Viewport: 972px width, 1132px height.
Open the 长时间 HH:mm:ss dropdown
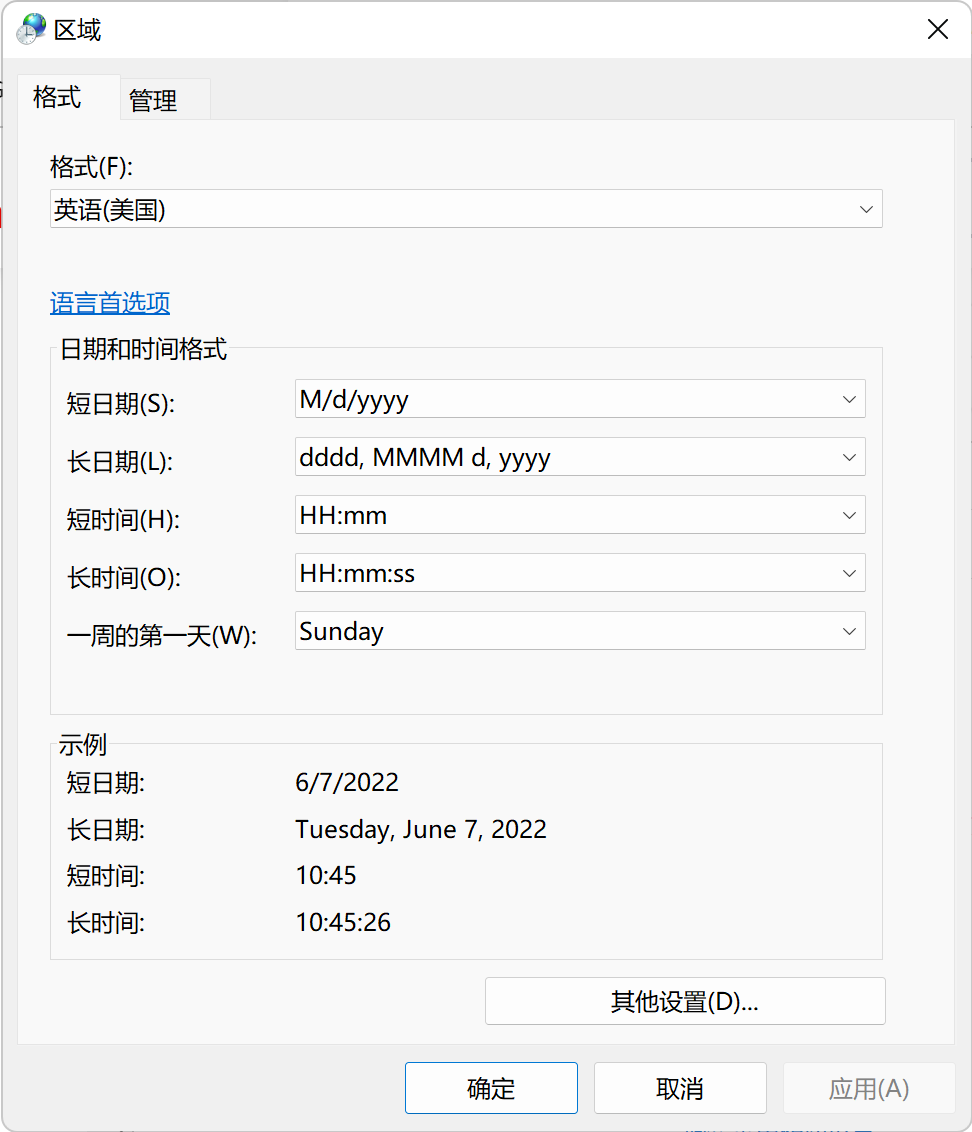point(580,573)
